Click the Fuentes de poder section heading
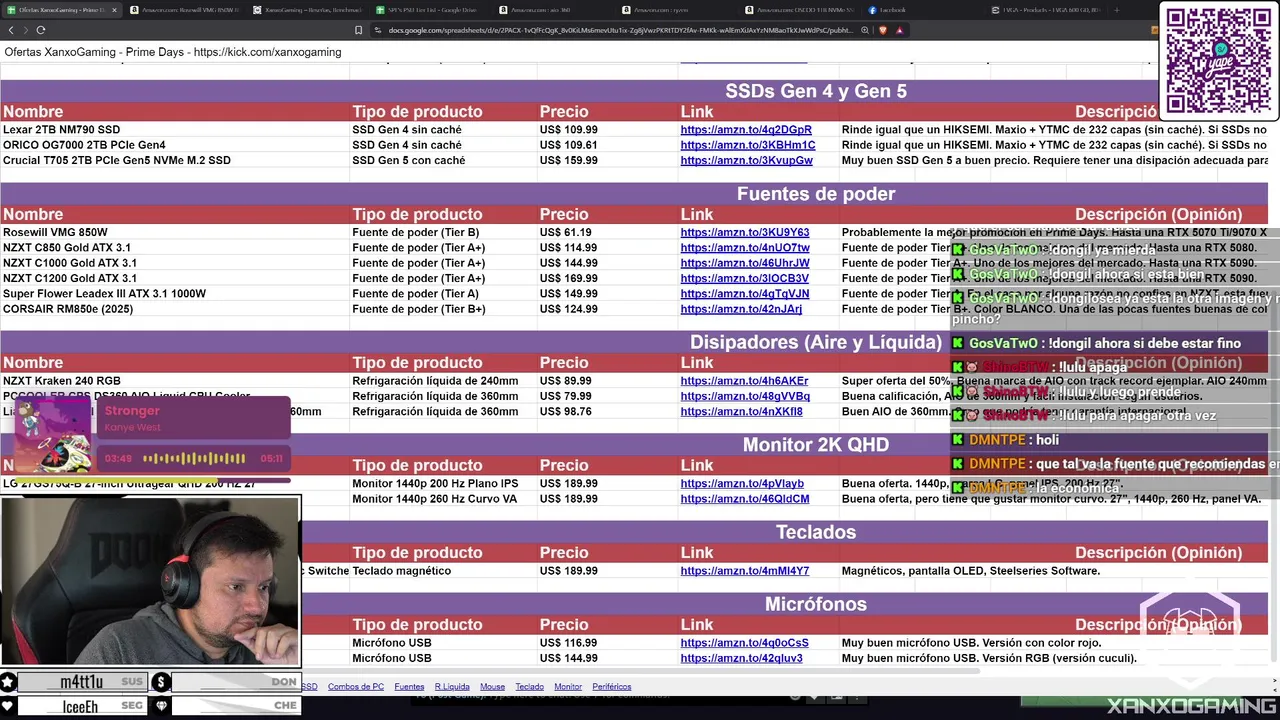The image size is (1280, 720). click(x=816, y=193)
